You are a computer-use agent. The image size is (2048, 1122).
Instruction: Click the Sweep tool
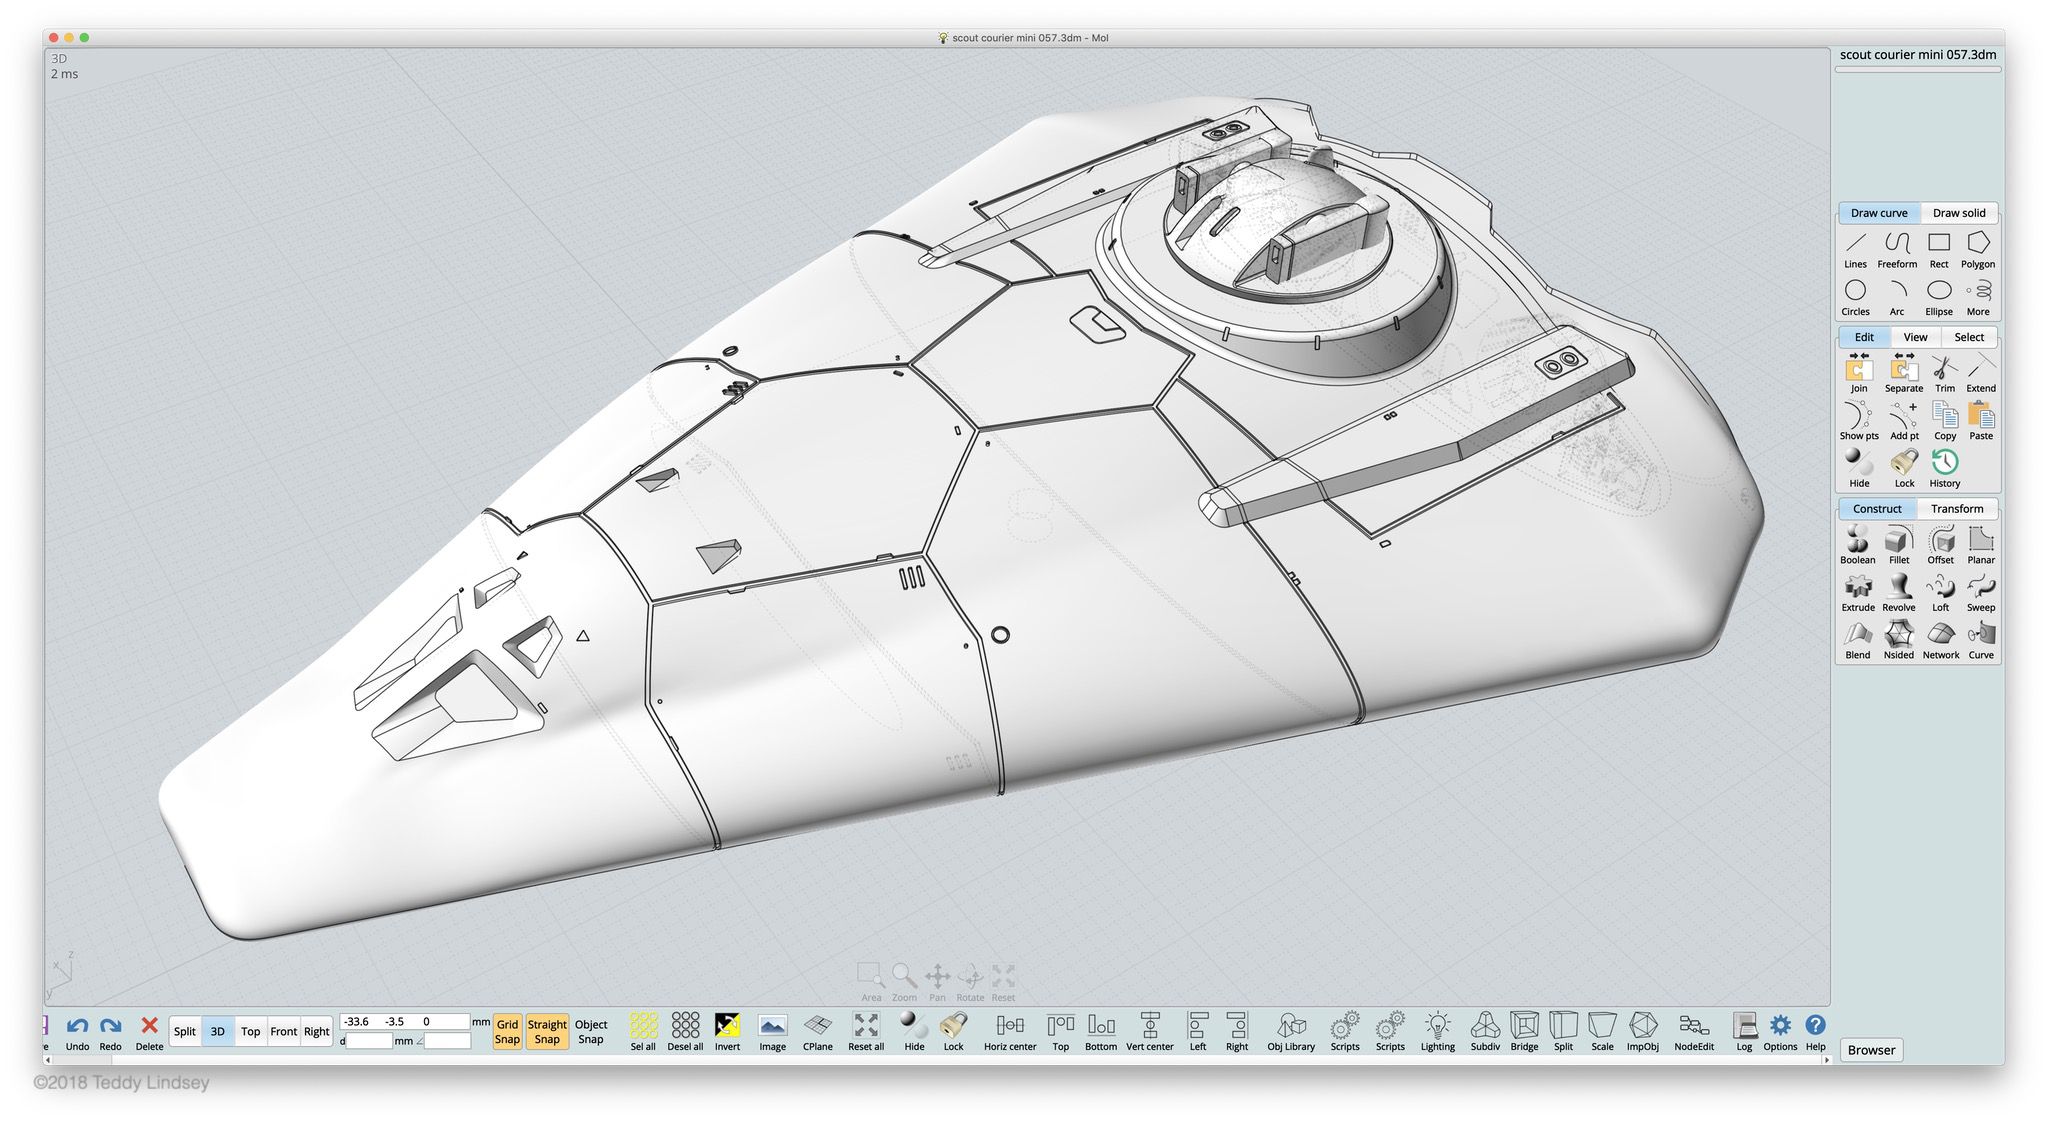coord(1981,593)
